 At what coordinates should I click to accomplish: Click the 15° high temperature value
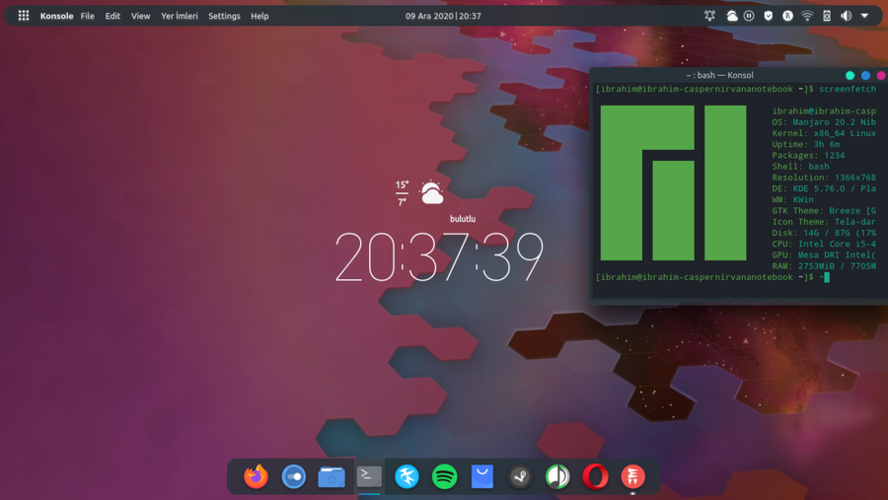pyautogui.click(x=402, y=185)
